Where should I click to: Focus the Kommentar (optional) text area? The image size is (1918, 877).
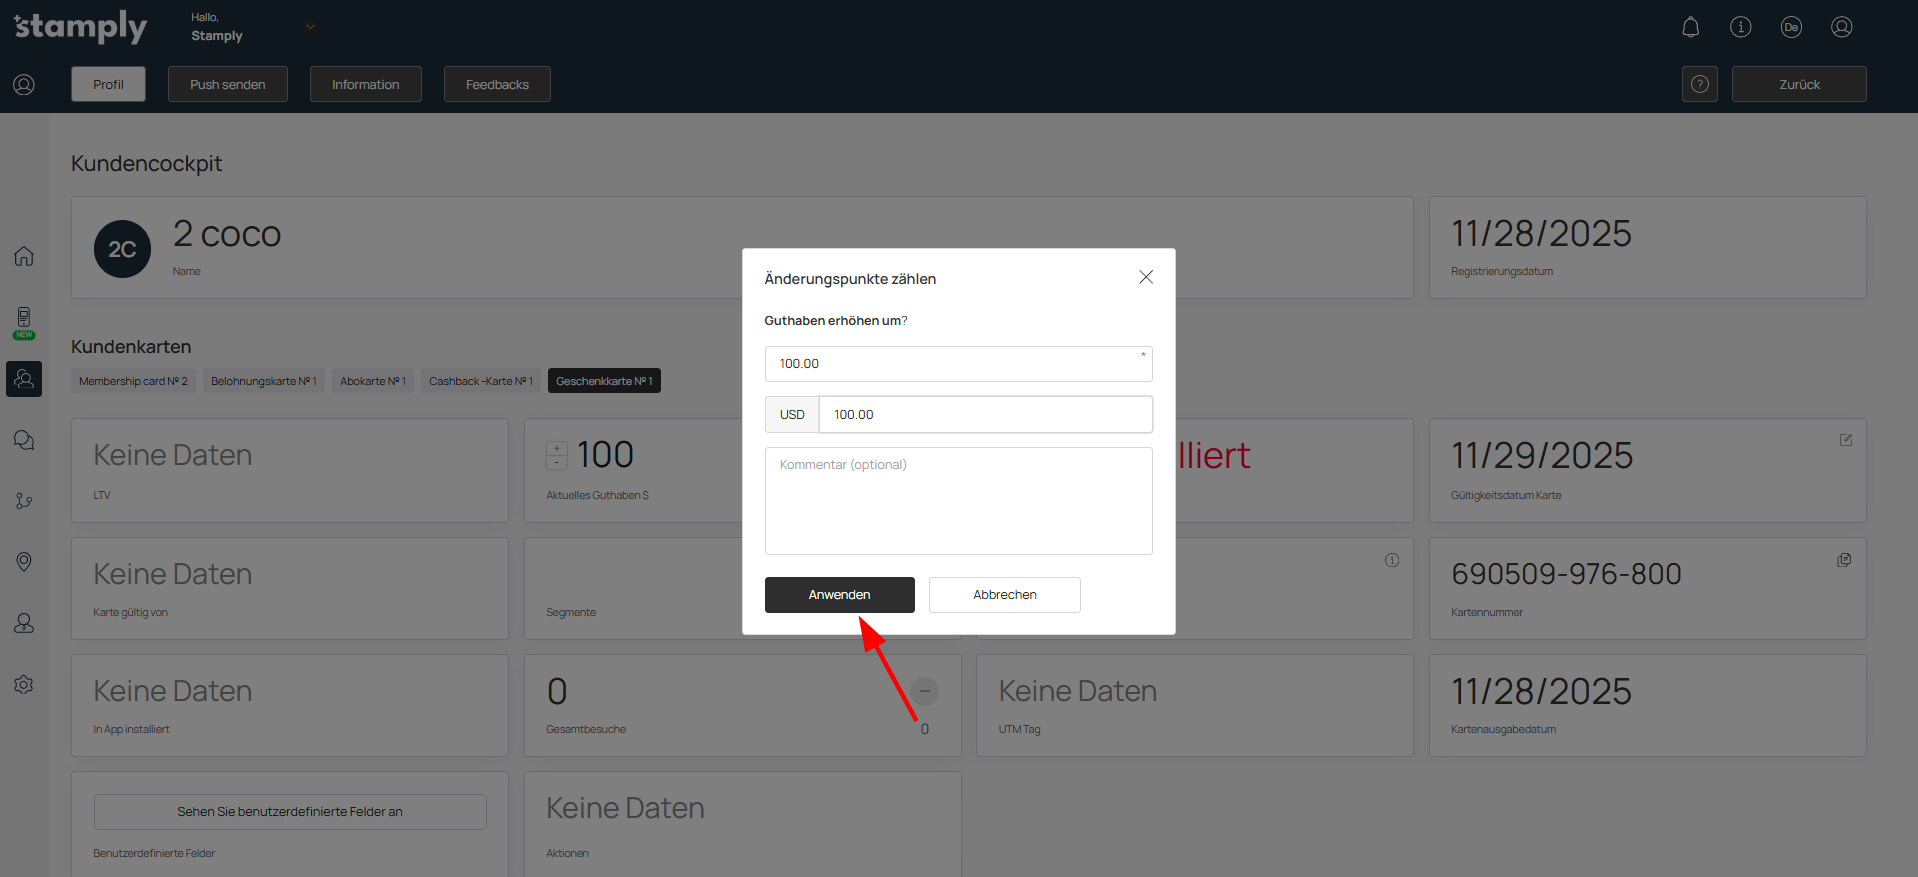click(958, 501)
